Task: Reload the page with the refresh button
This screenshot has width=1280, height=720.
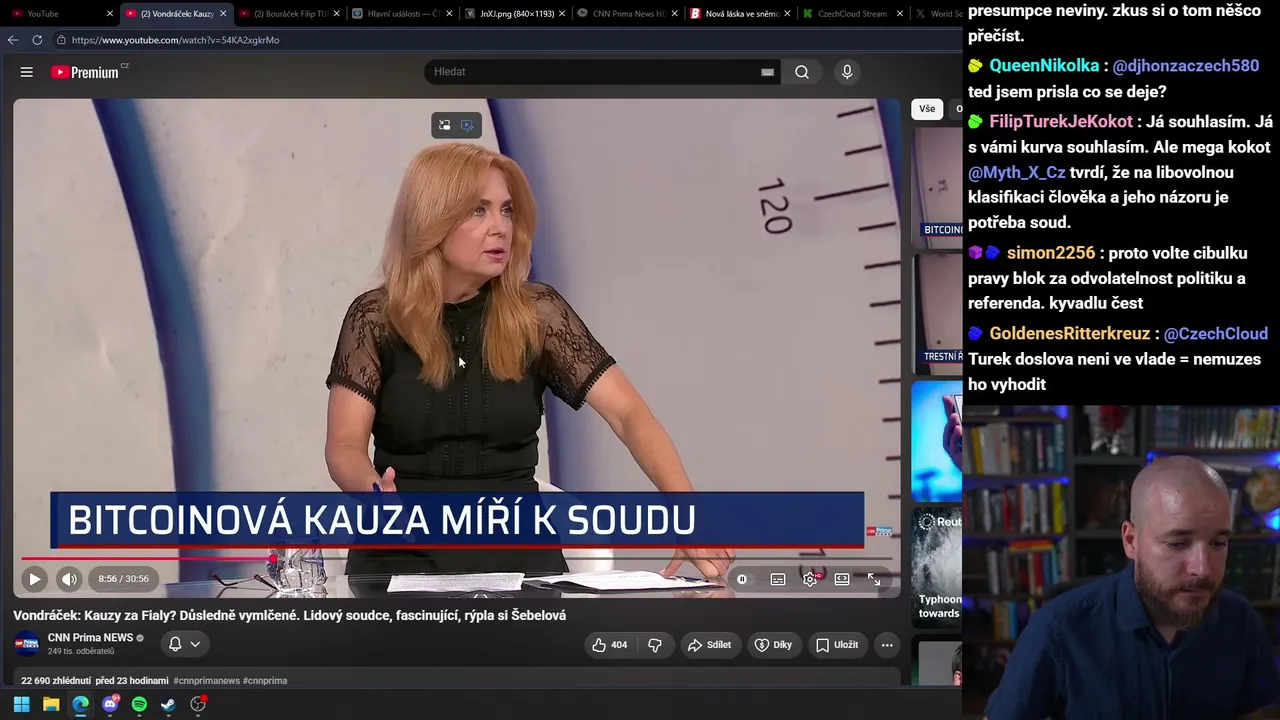Action: (37, 40)
